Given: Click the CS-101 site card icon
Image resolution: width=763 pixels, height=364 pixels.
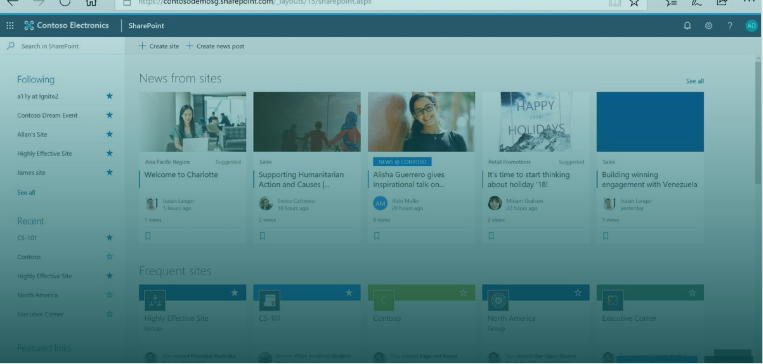Looking at the screenshot, I should tap(270, 301).
